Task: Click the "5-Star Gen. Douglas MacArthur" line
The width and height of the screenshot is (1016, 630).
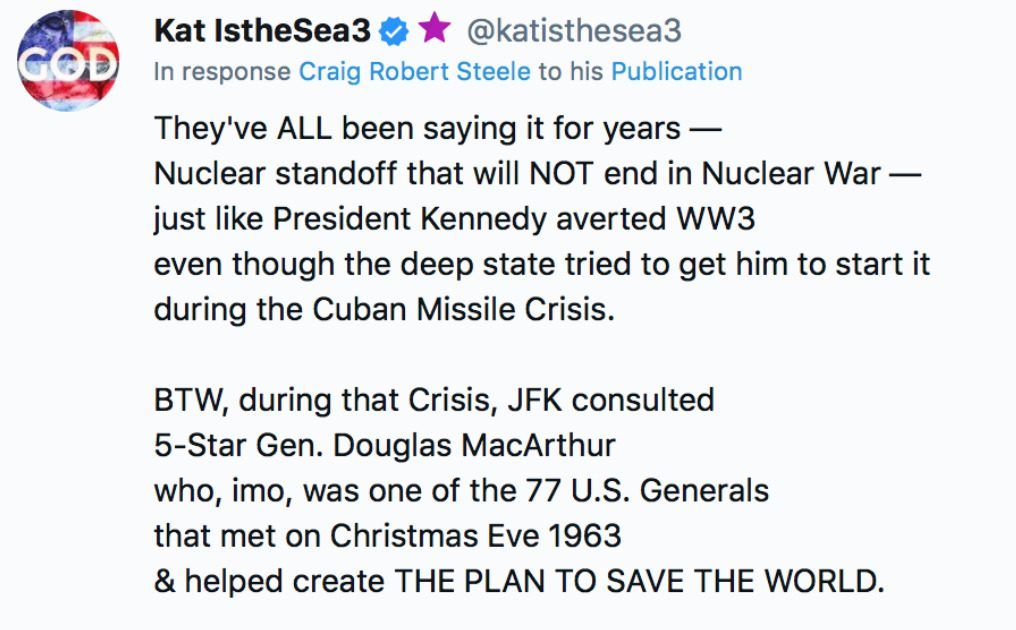Action: 383,446
